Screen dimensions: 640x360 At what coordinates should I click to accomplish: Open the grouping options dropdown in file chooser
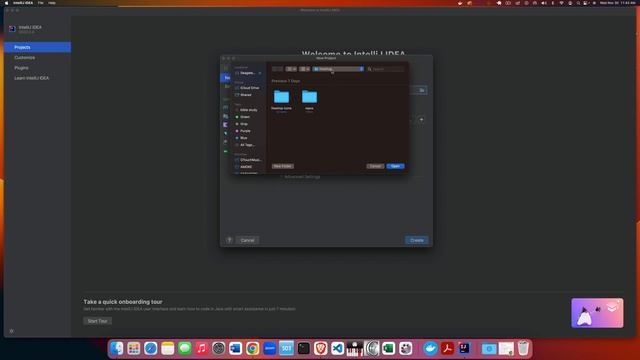coord(304,69)
